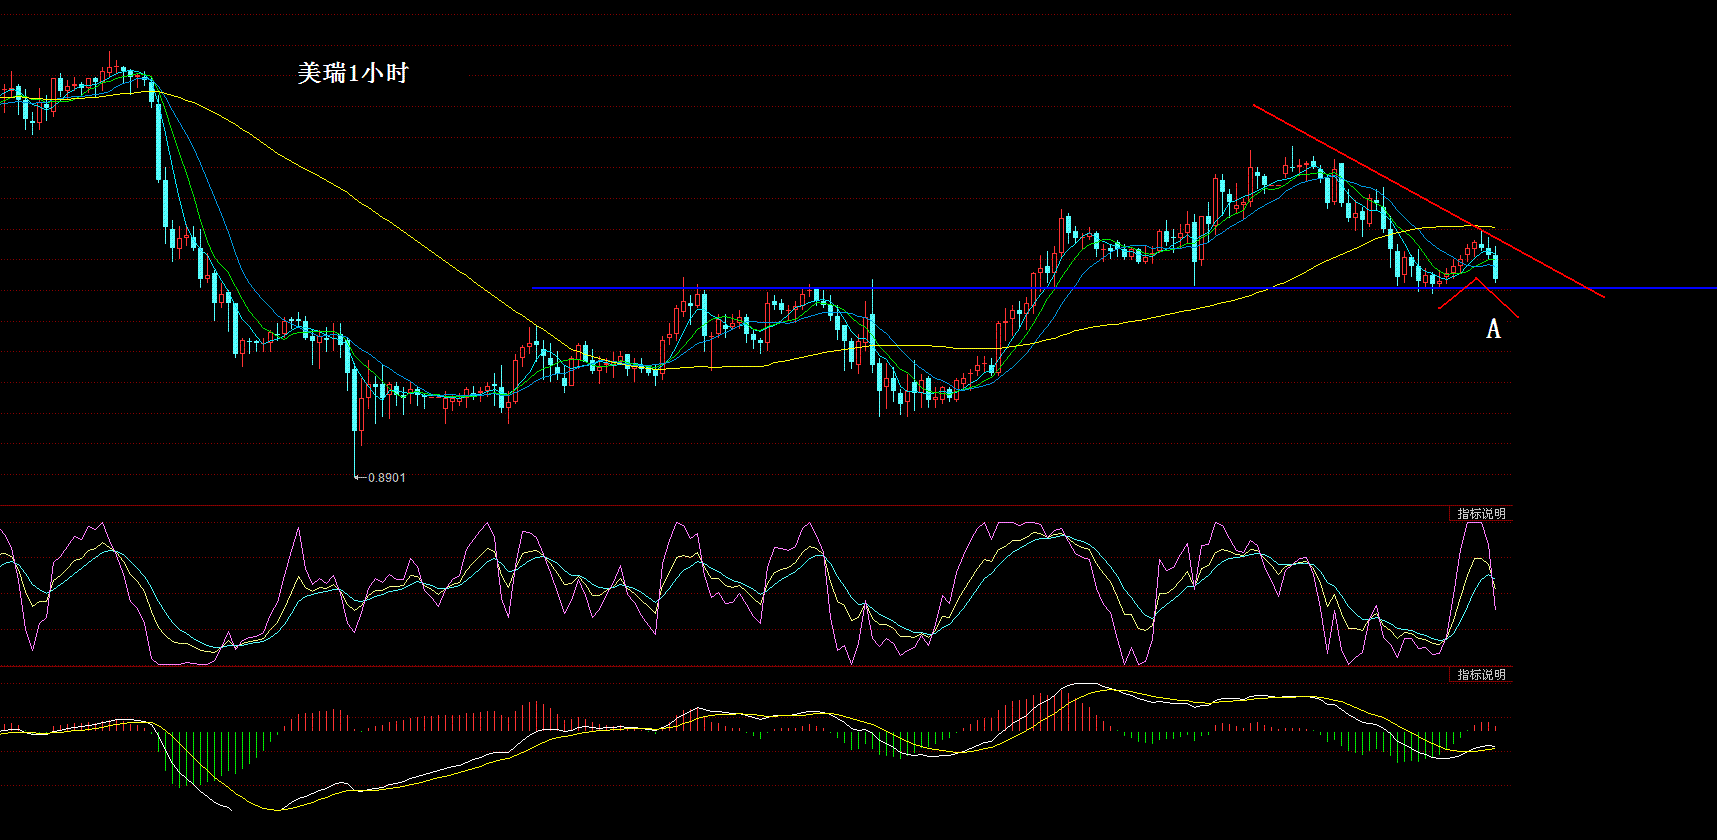
Task: Open 指标说明 for the MACD panel
Action: click(x=1481, y=675)
